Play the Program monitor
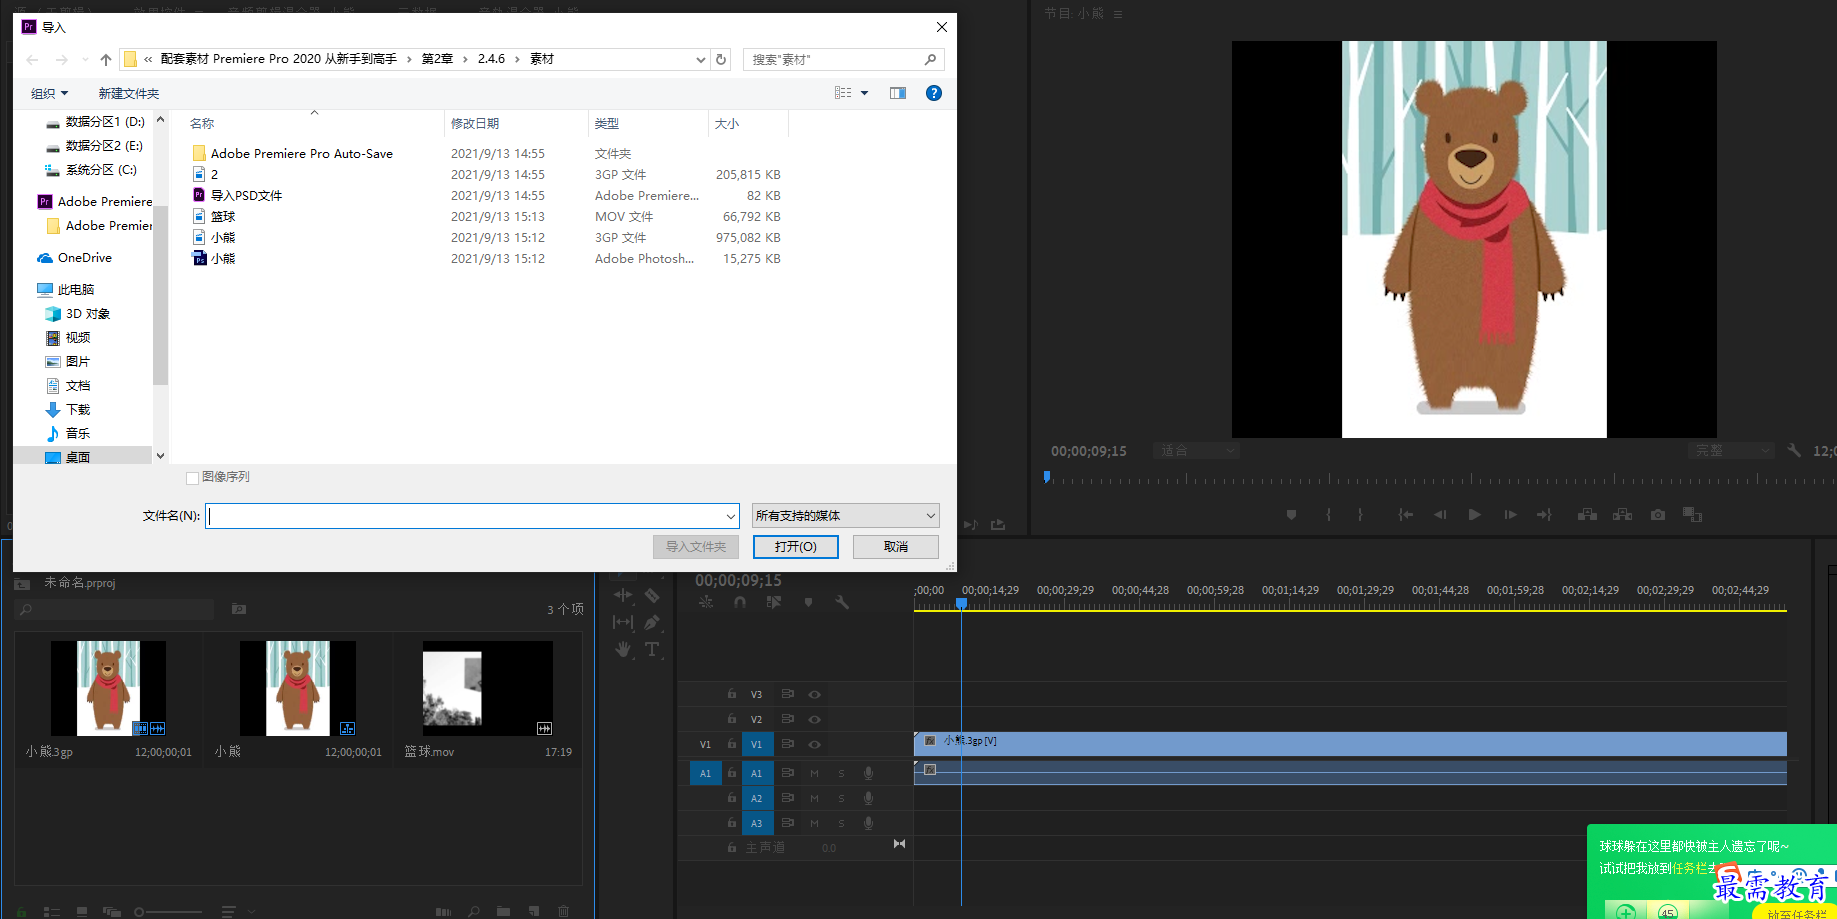The width and height of the screenshot is (1837, 919). click(1474, 514)
